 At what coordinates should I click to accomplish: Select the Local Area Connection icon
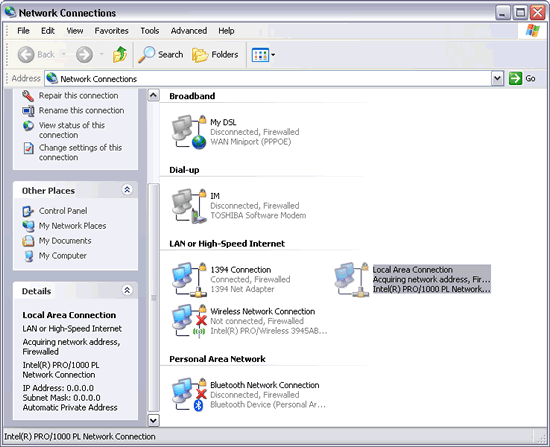tap(351, 280)
